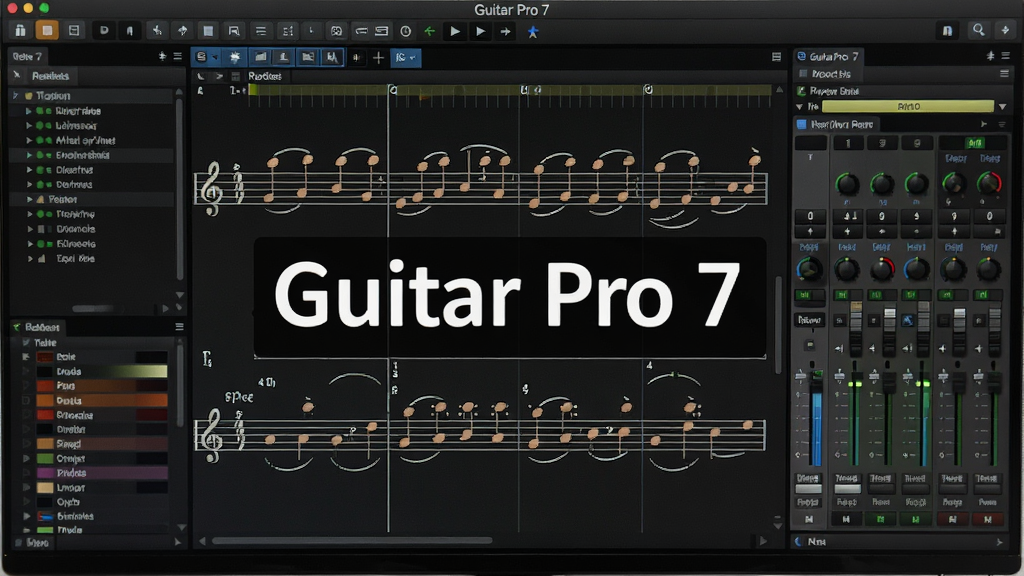The width and height of the screenshot is (1024, 576).
Task: Click the green arrow icon in top toolbar
Action: [429, 31]
